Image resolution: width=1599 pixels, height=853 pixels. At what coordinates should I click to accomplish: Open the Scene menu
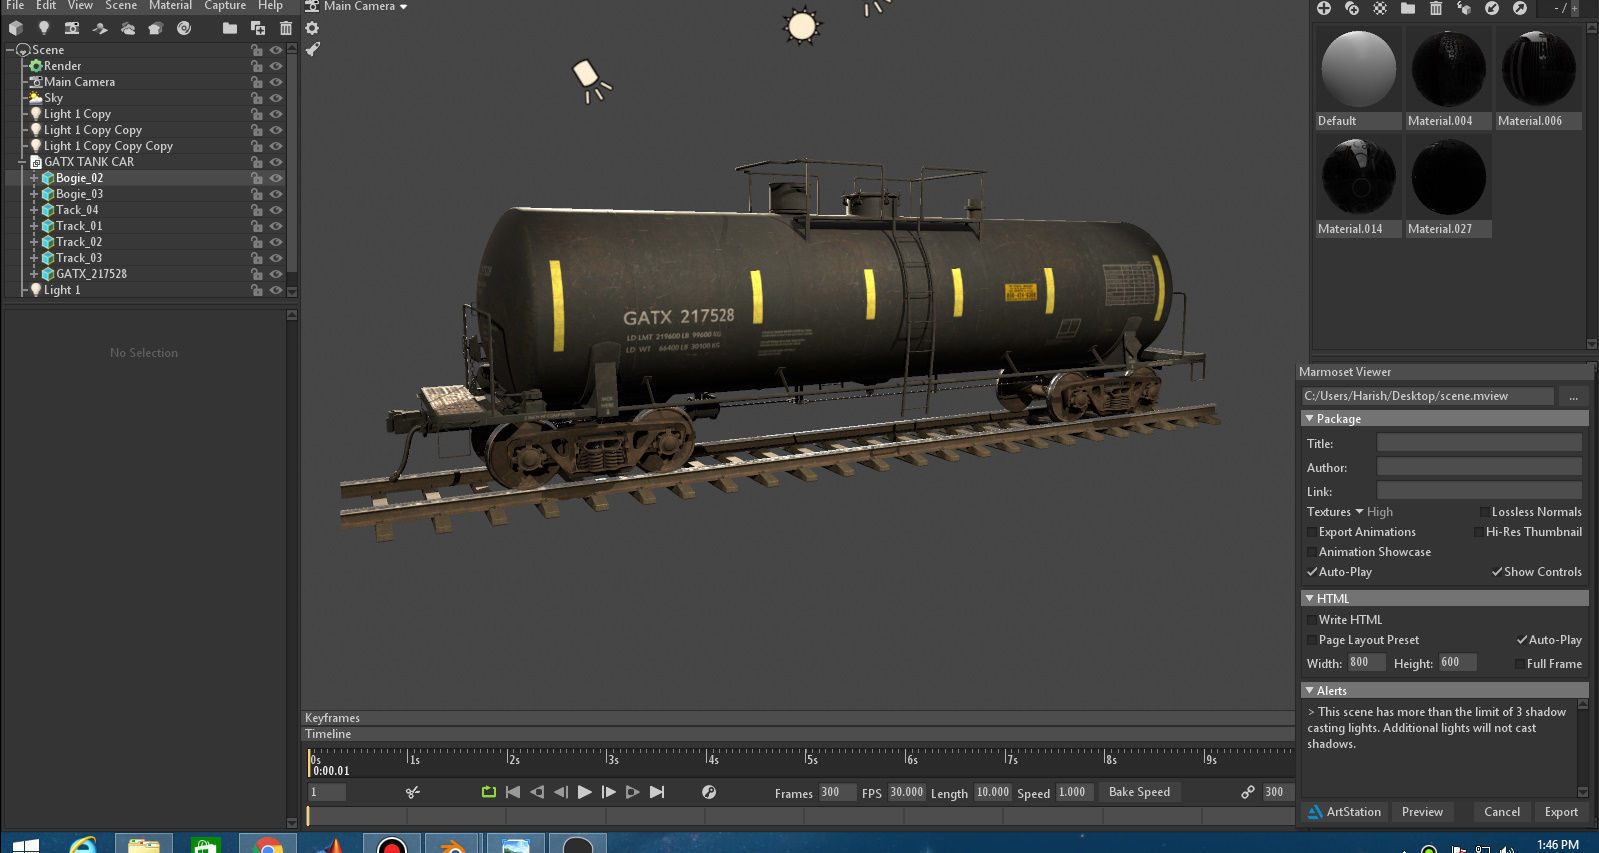[x=121, y=6]
